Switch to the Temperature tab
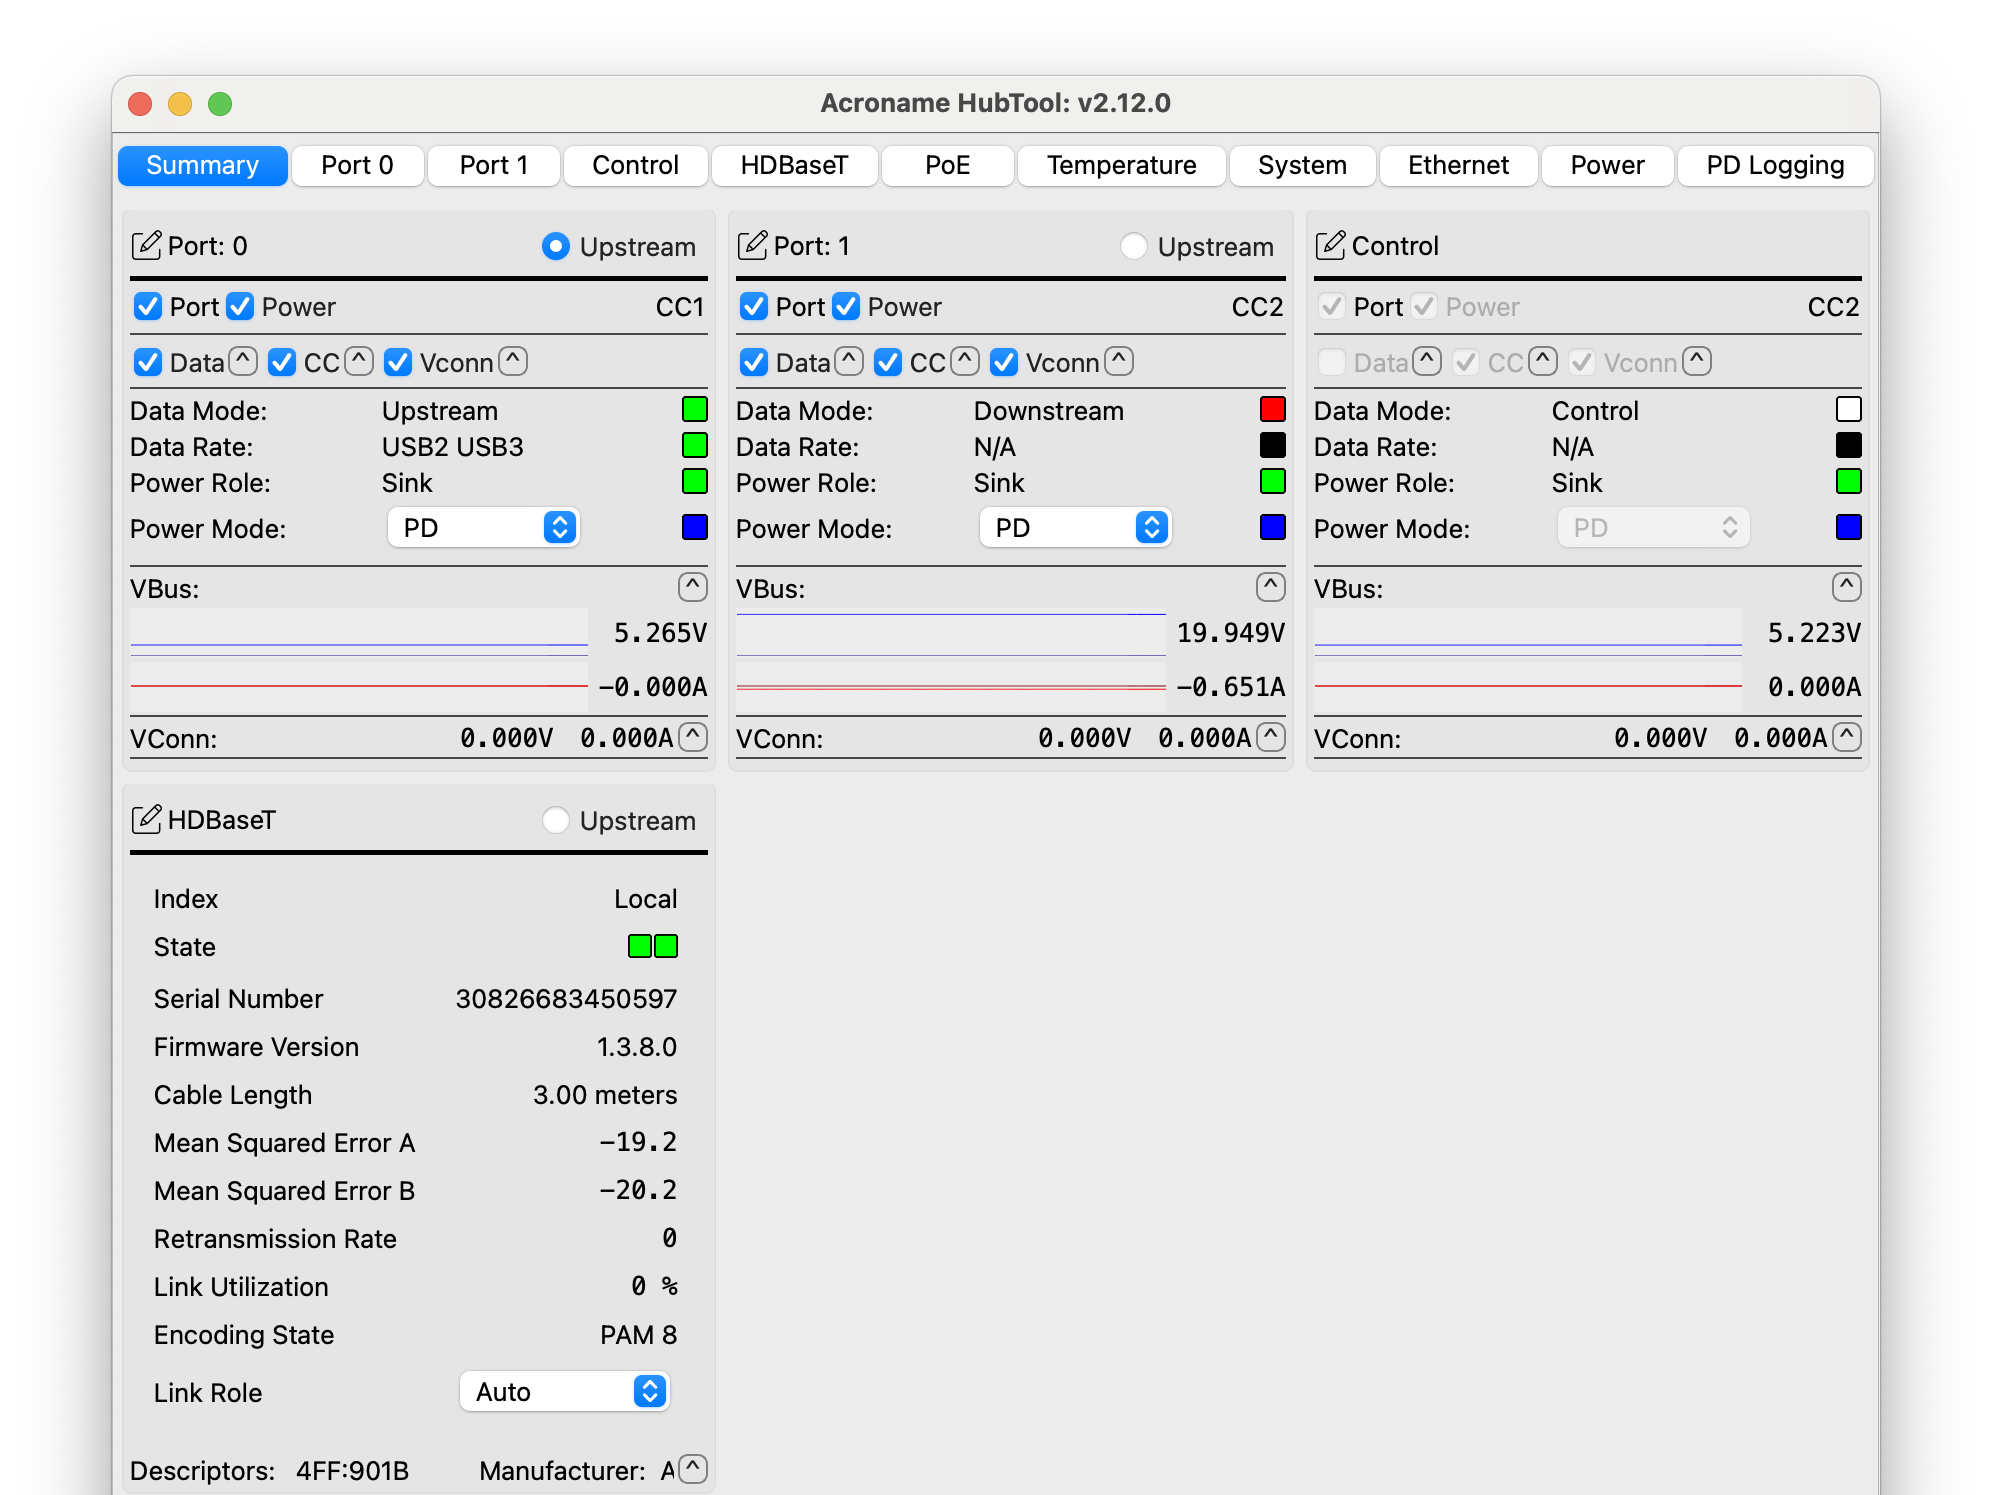This screenshot has width=1992, height=1495. [1121, 165]
